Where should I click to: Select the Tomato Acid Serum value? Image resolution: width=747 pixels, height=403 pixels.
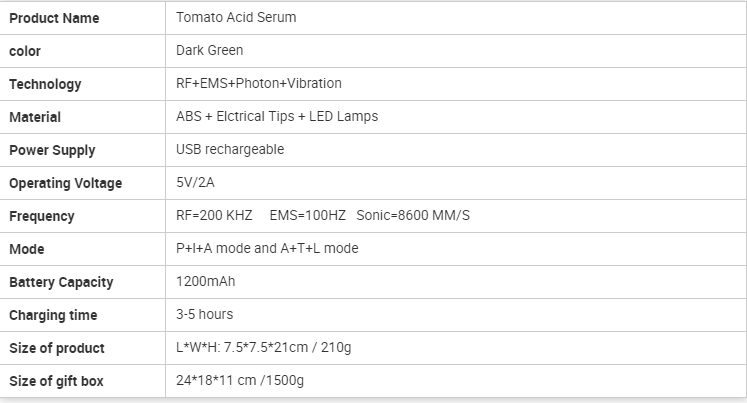pyautogui.click(x=236, y=17)
